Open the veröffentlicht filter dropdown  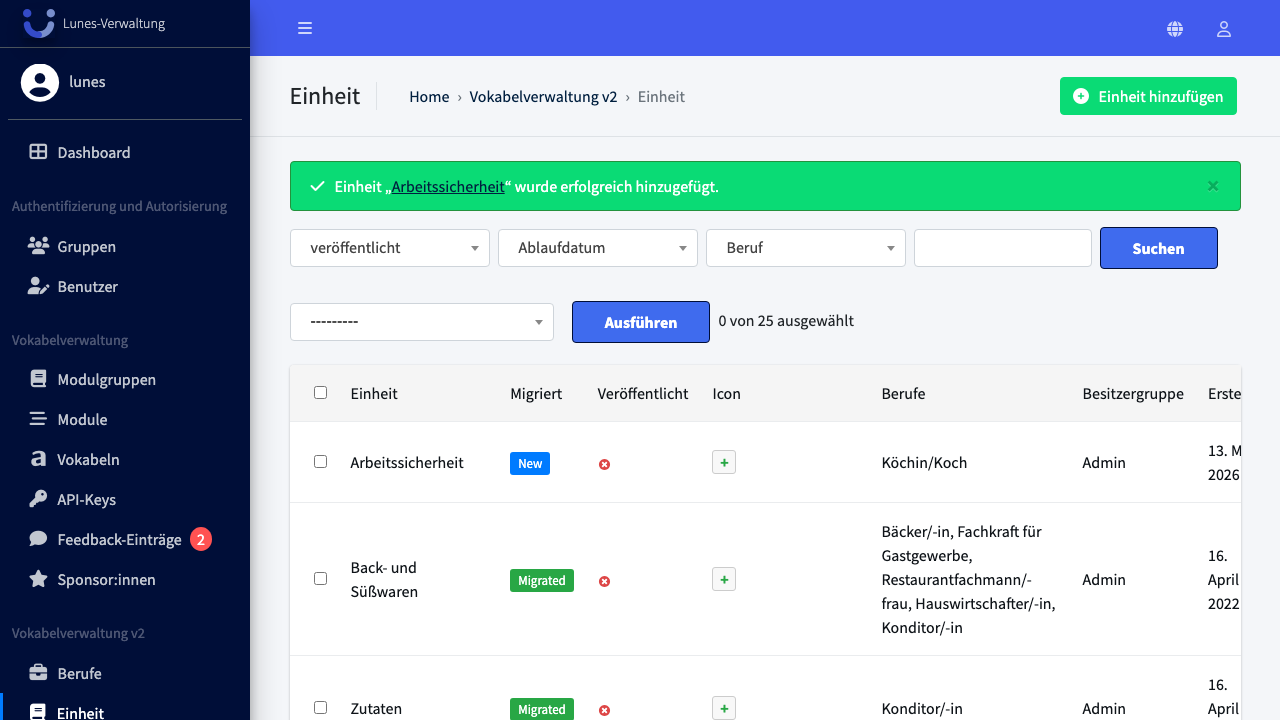pyautogui.click(x=390, y=248)
